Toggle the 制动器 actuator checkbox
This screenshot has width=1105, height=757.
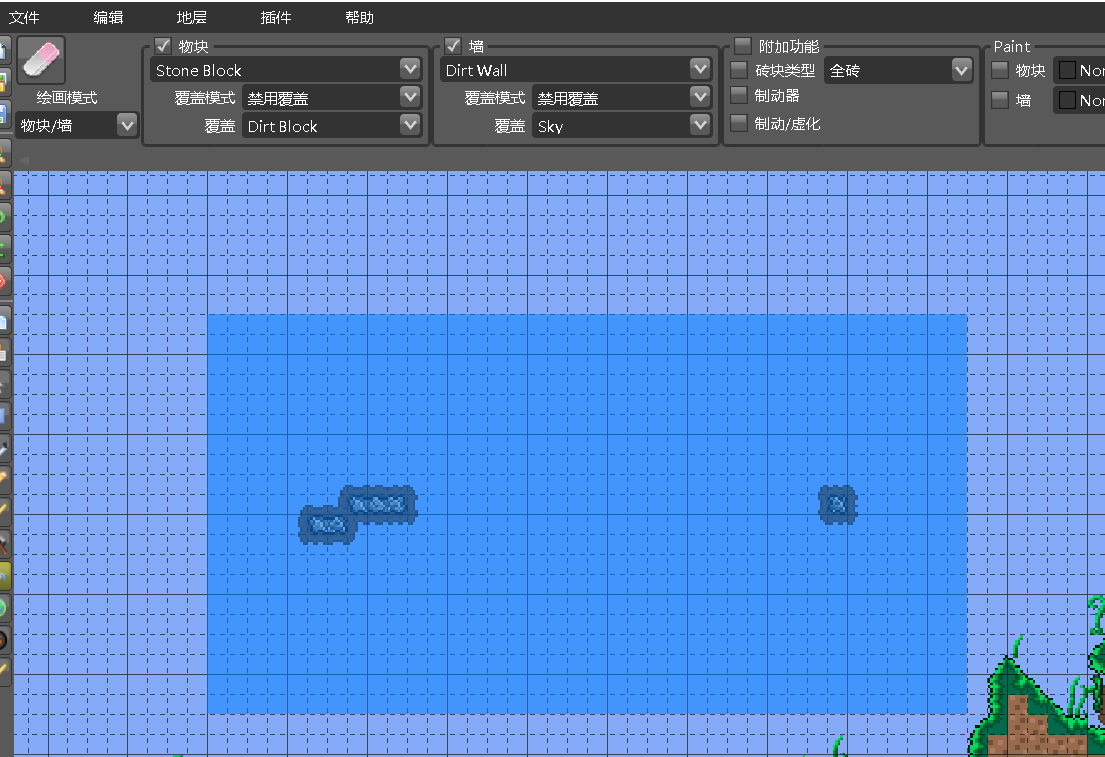739,95
